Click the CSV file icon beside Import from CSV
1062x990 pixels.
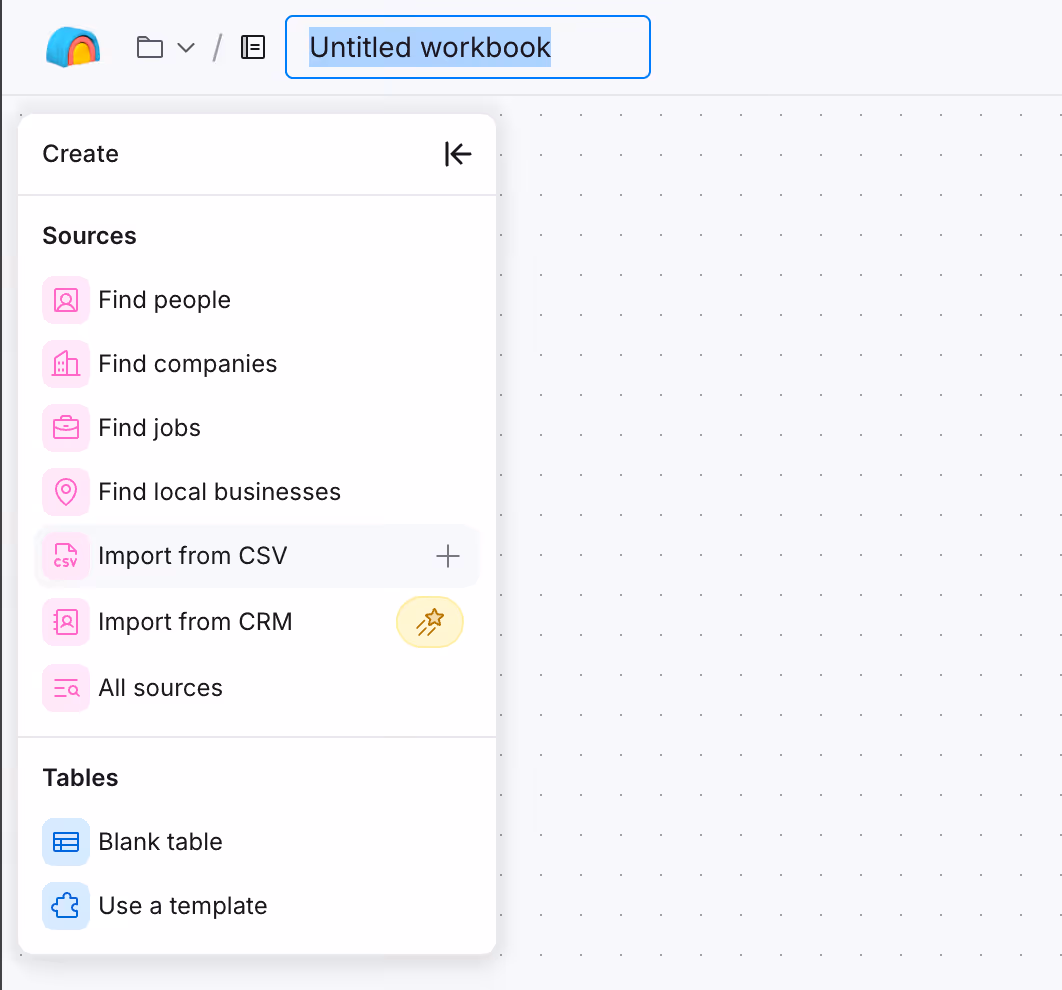click(65, 556)
